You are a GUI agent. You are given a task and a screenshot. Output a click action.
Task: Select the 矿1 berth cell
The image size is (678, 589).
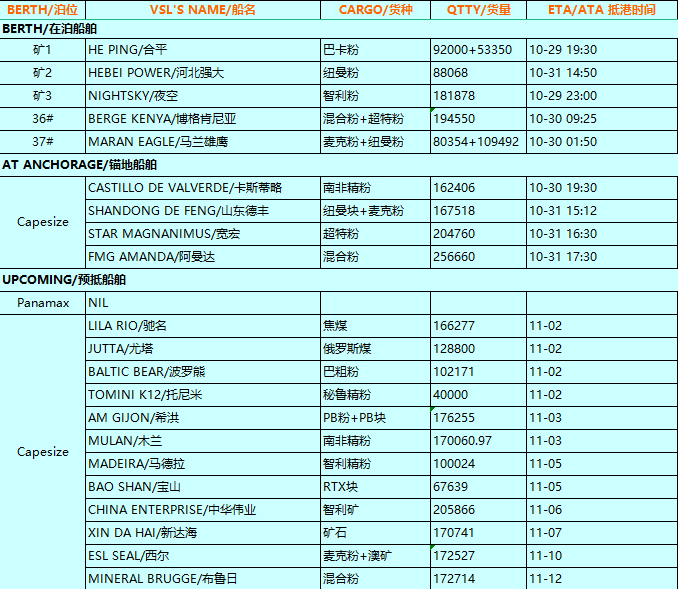(x=42, y=50)
